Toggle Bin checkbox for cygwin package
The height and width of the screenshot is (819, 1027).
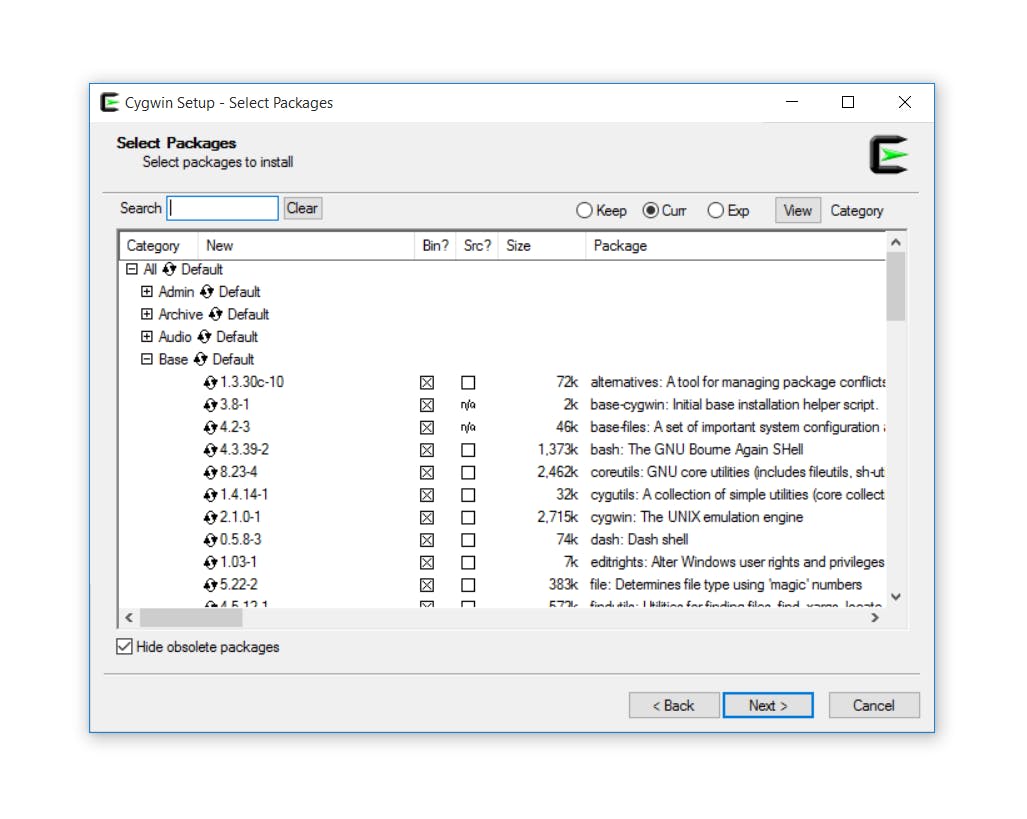pos(427,518)
